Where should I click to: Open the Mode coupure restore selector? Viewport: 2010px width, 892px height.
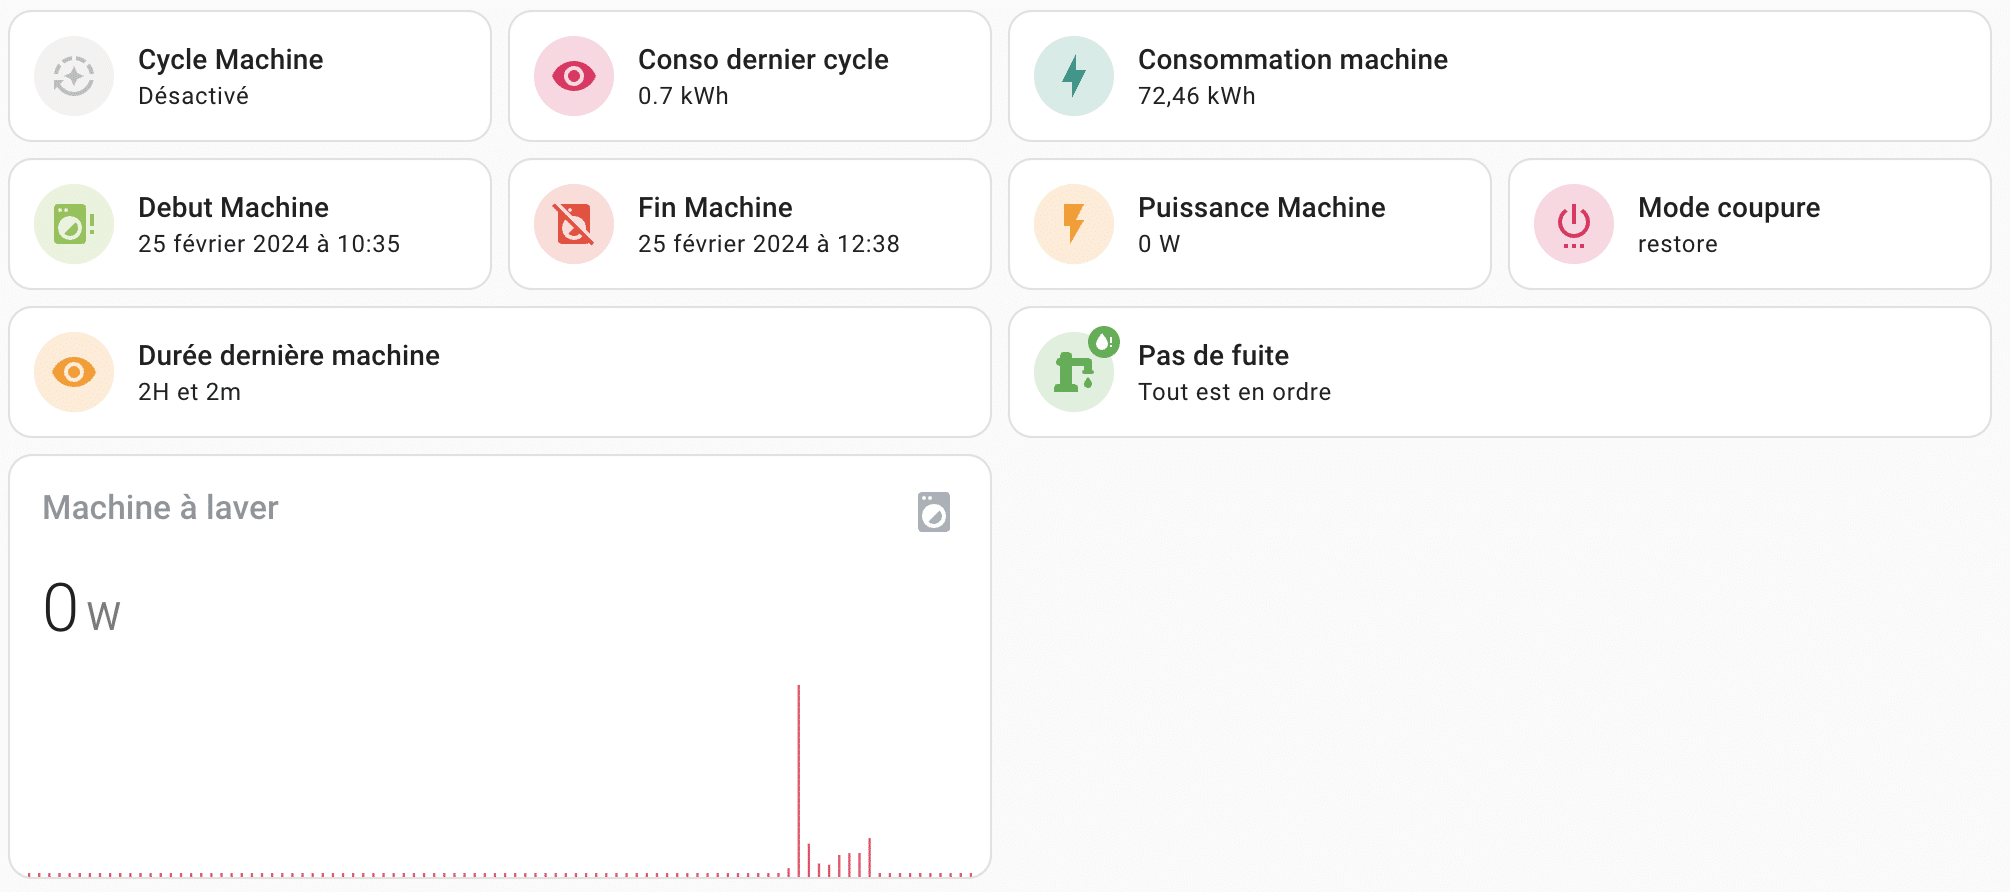click(1750, 224)
